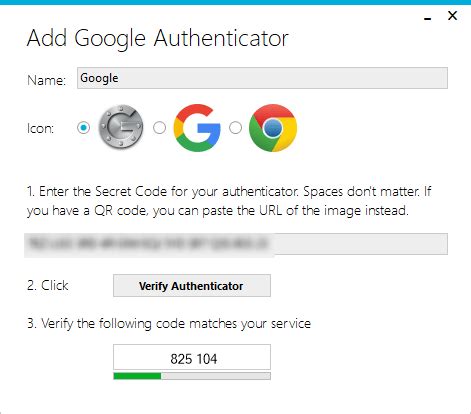Click the '2. Click' step label
Screen dimensions: 471x414
(x=48, y=286)
